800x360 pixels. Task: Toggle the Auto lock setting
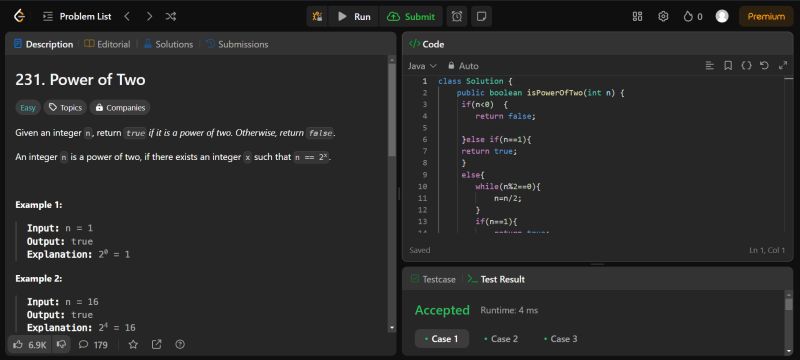pos(463,66)
